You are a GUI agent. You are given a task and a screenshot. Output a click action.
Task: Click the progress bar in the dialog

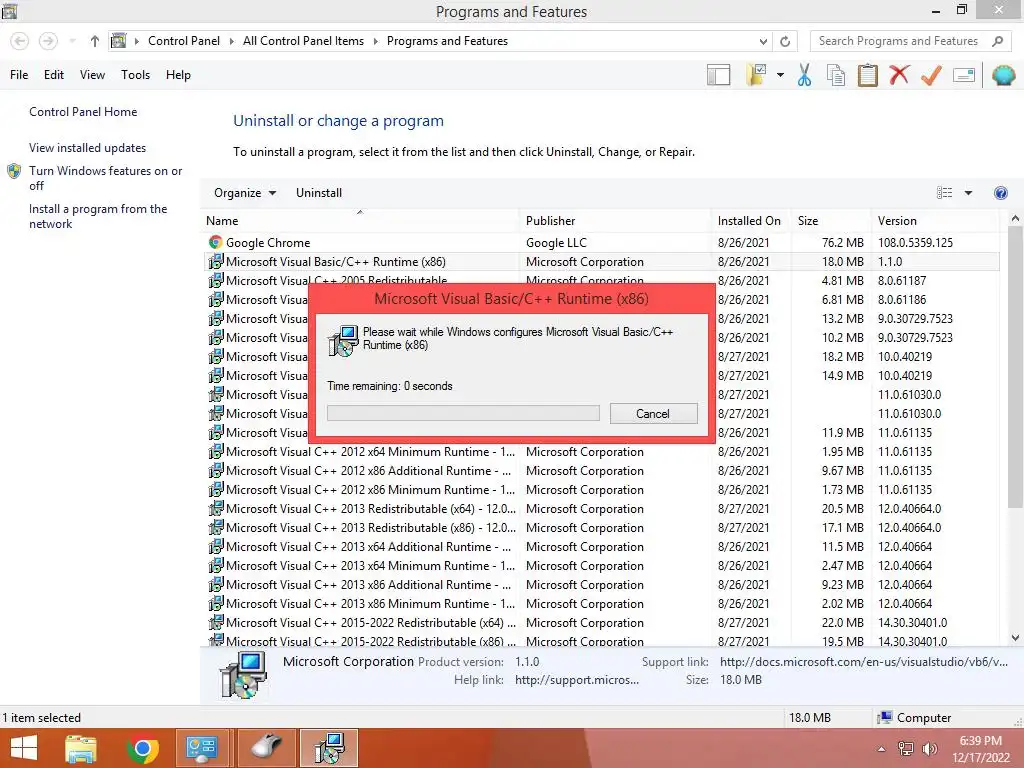pyautogui.click(x=463, y=413)
